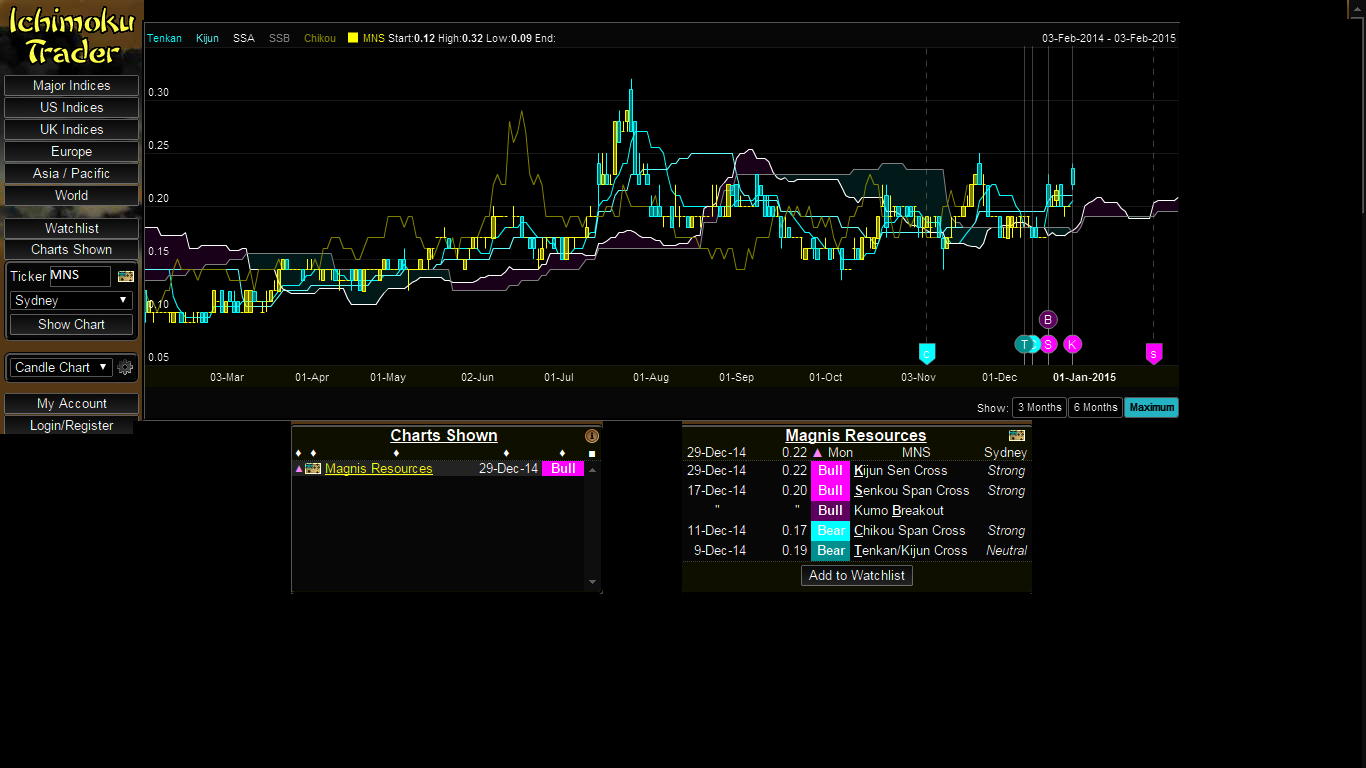Image resolution: width=1366 pixels, height=768 pixels.
Task: Open Magnis Resources link in Charts Shown
Action: tap(379, 469)
